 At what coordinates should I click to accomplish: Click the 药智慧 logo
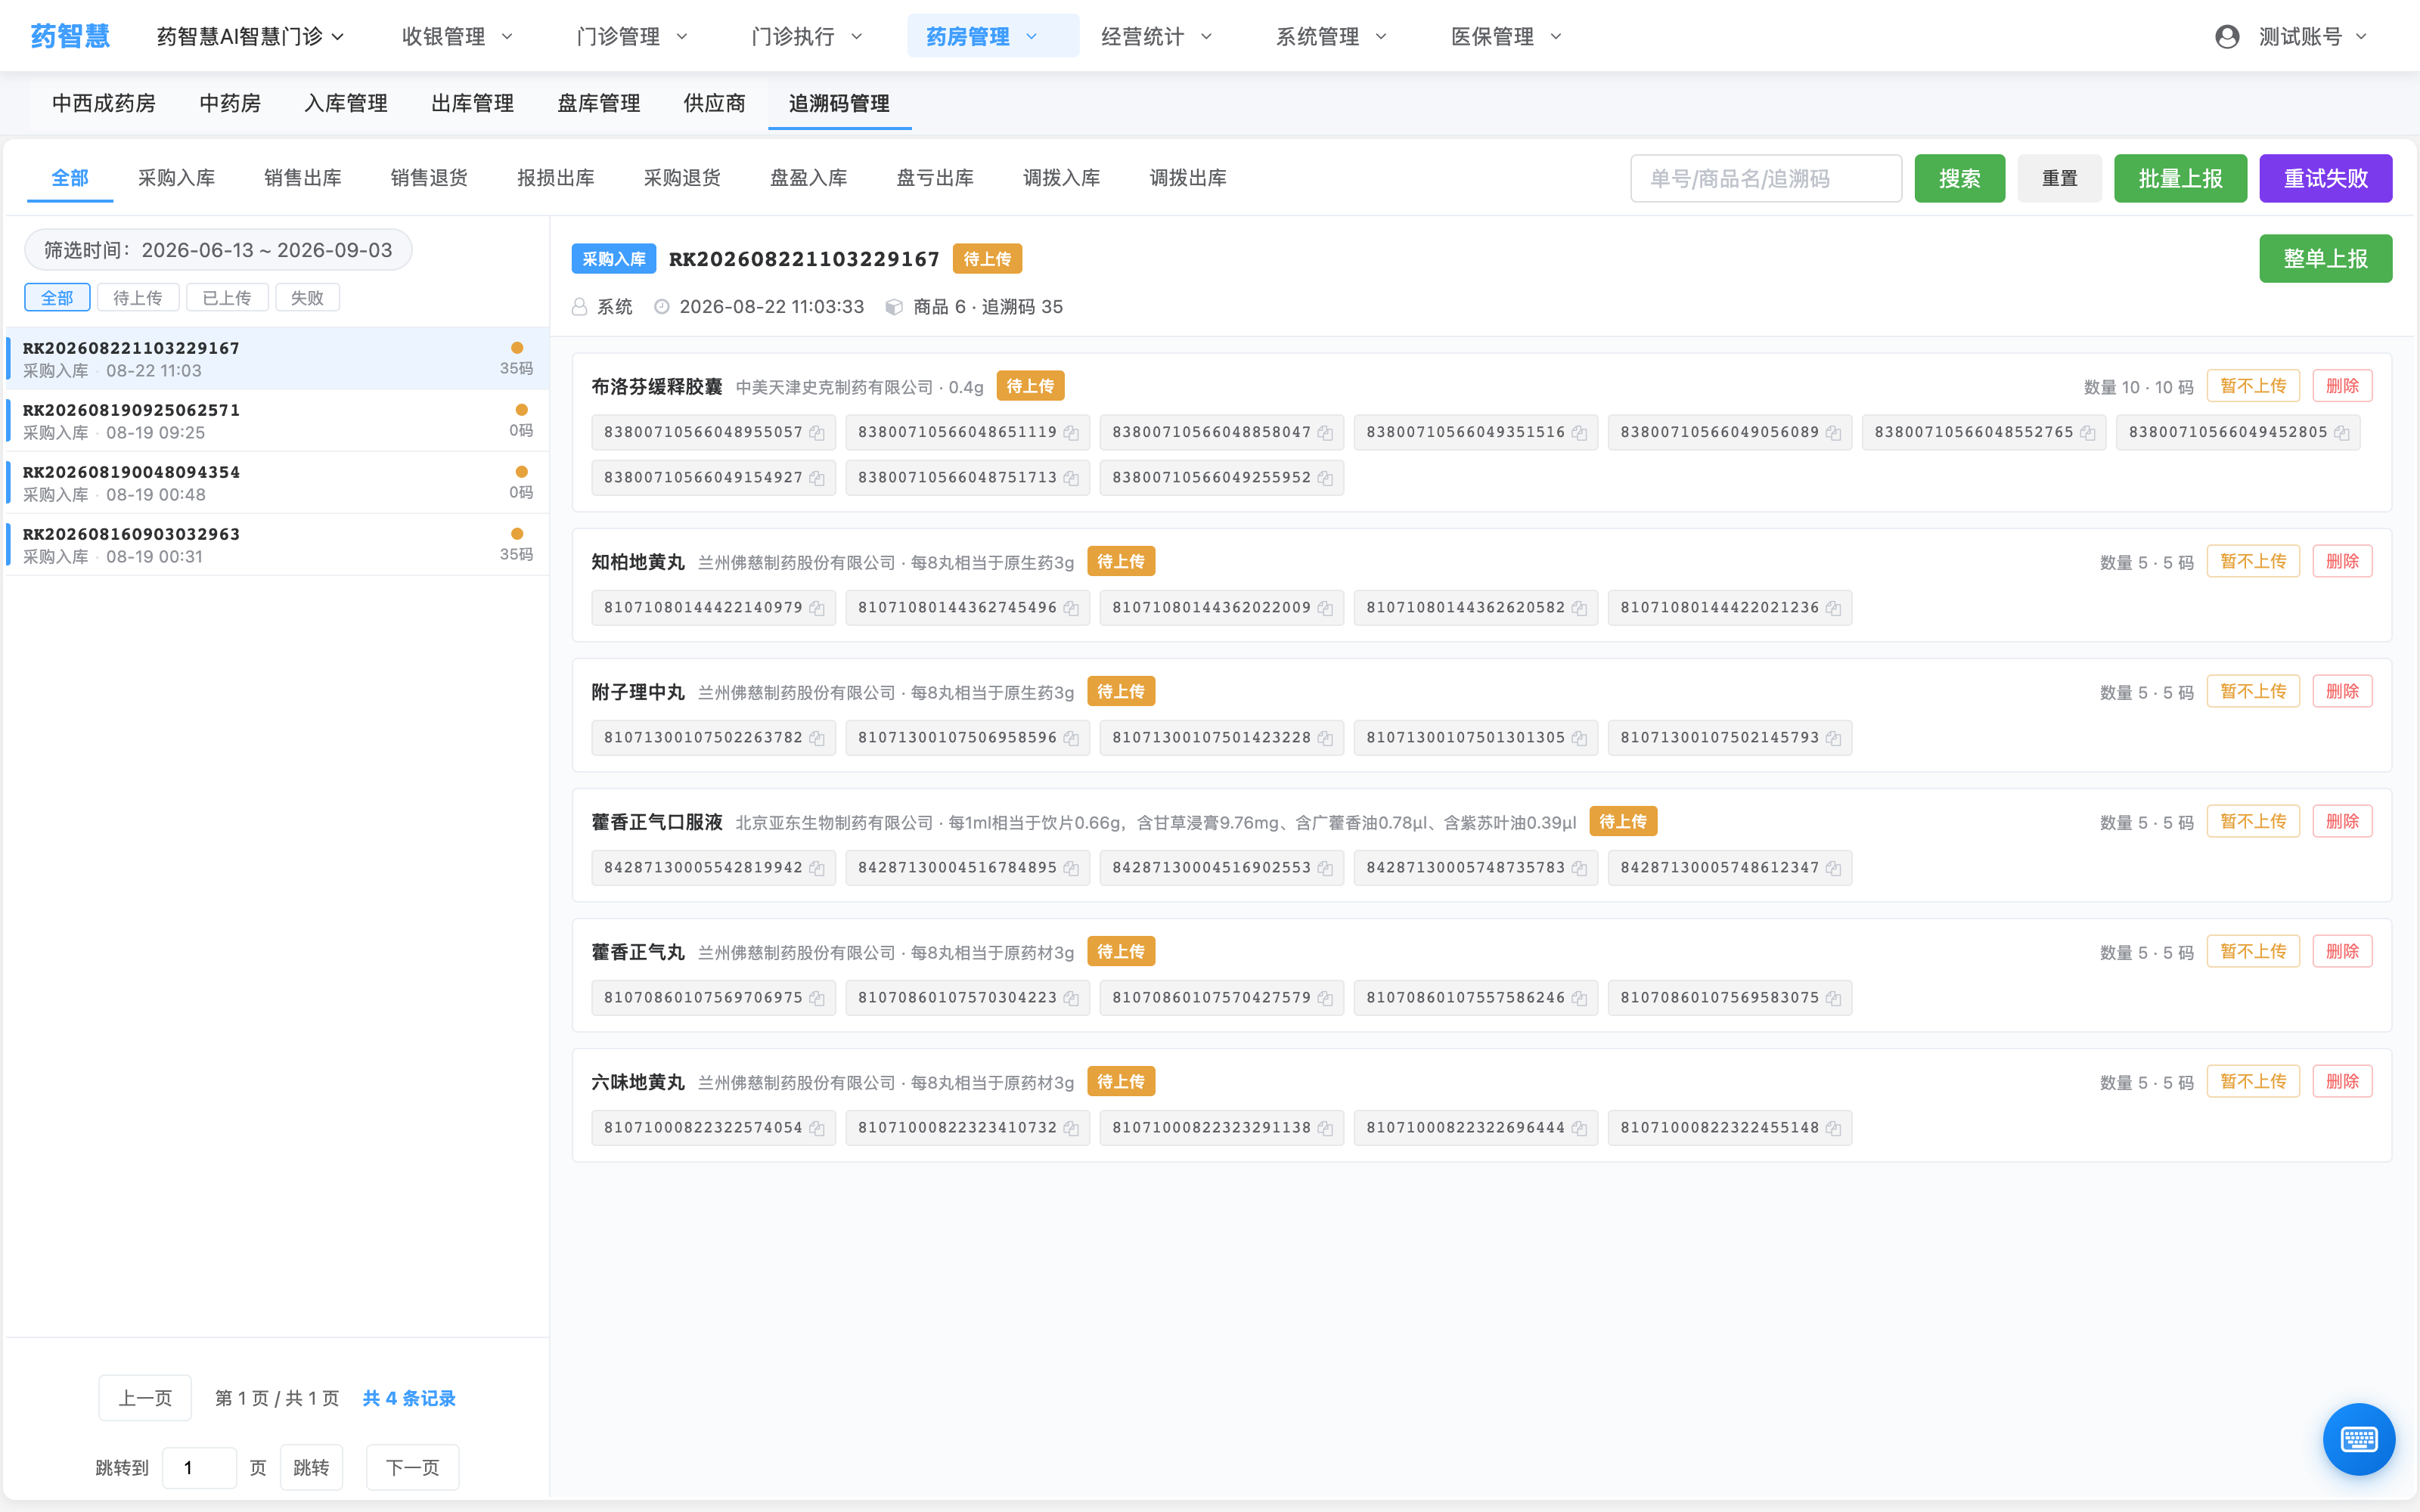click(x=70, y=36)
